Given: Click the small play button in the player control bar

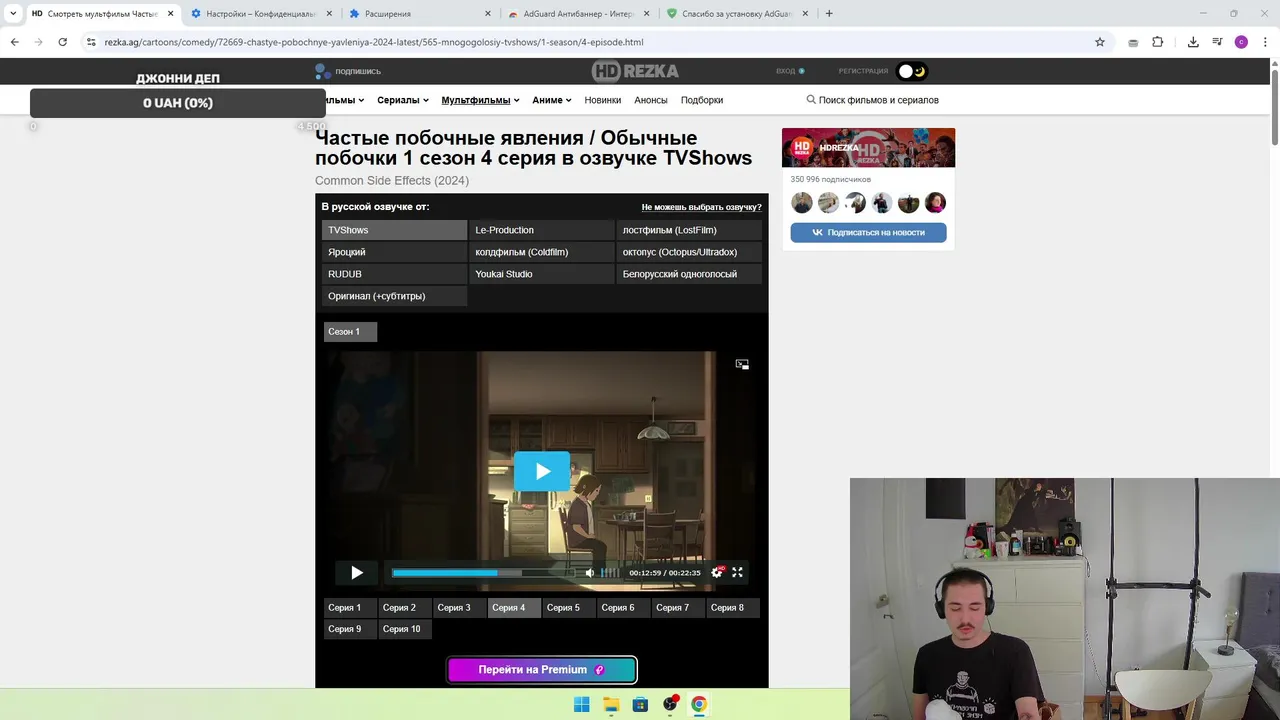Looking at the screenshot, I should 357,573.
